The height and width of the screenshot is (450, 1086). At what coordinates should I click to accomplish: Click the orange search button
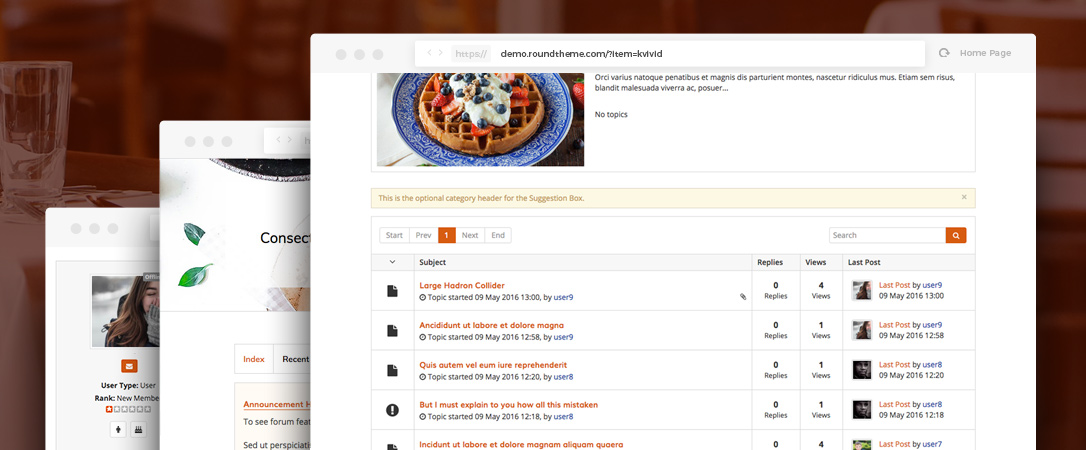point(956,235)
